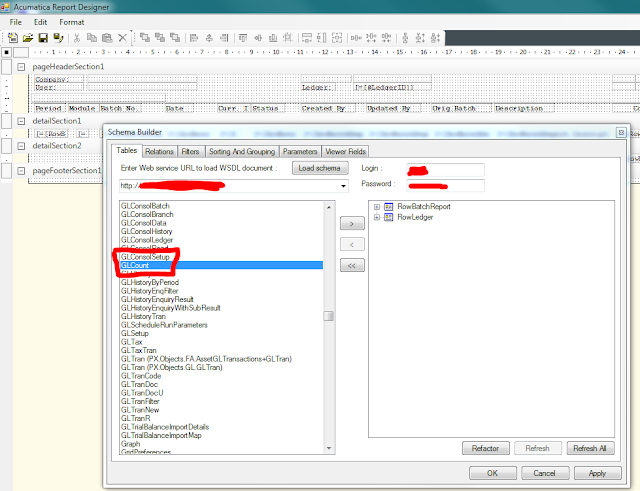
Task: Click the Align Lefts toolbar icon
Action: pos(194,38)
